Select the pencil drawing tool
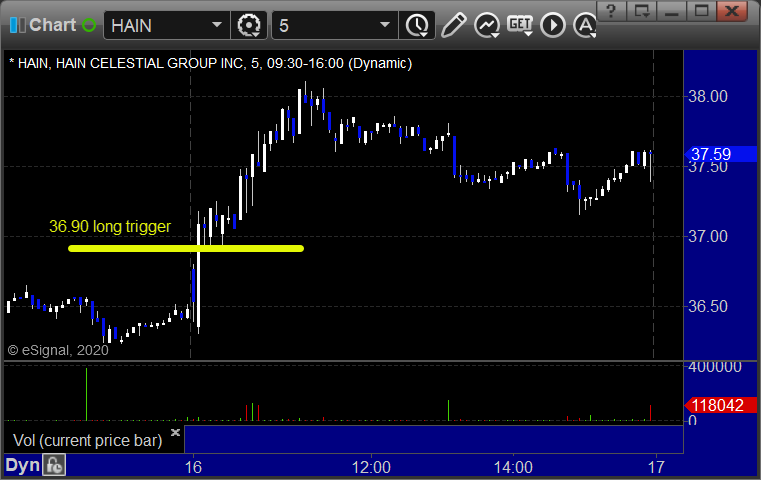 click(x=453, y=25)
